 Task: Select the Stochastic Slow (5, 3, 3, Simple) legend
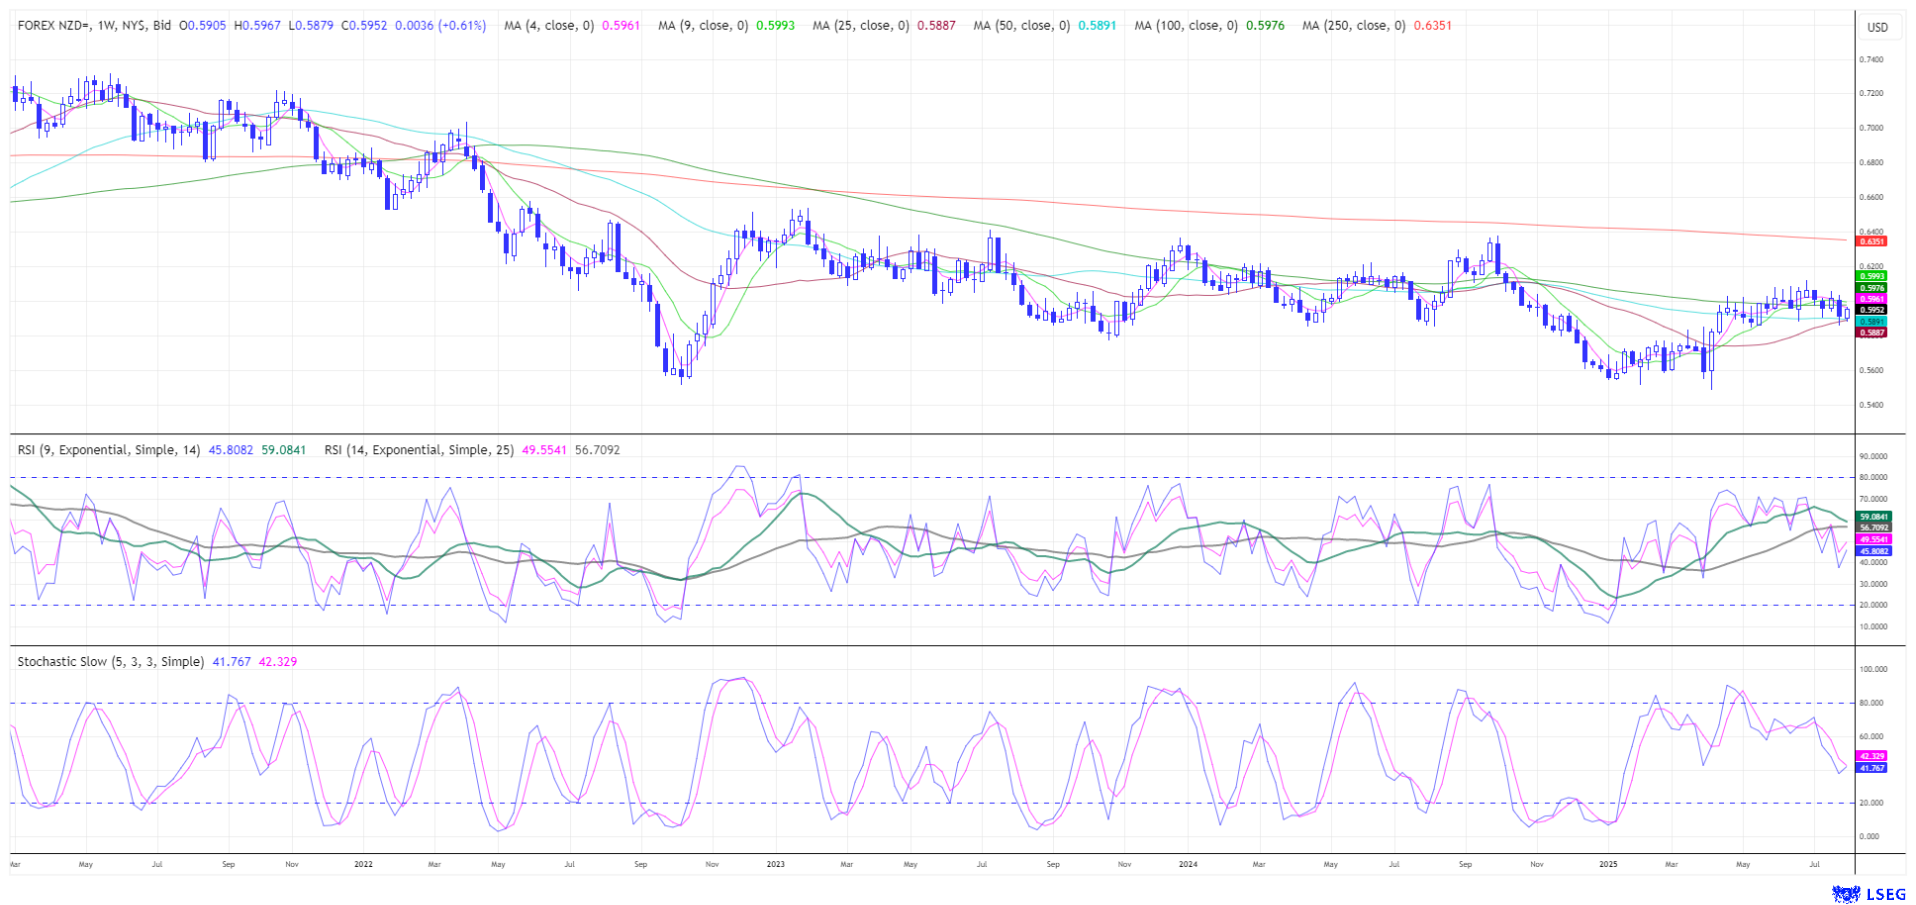coord(110,662)
